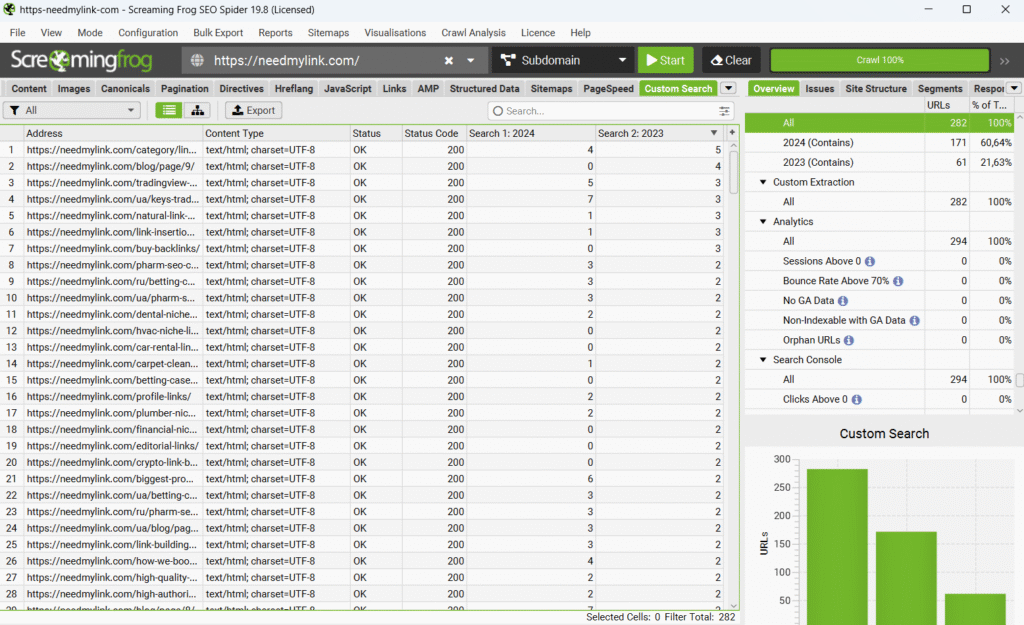
Task: Open the Subdomain crawl mode dropdown
Action: pos(564,61)
